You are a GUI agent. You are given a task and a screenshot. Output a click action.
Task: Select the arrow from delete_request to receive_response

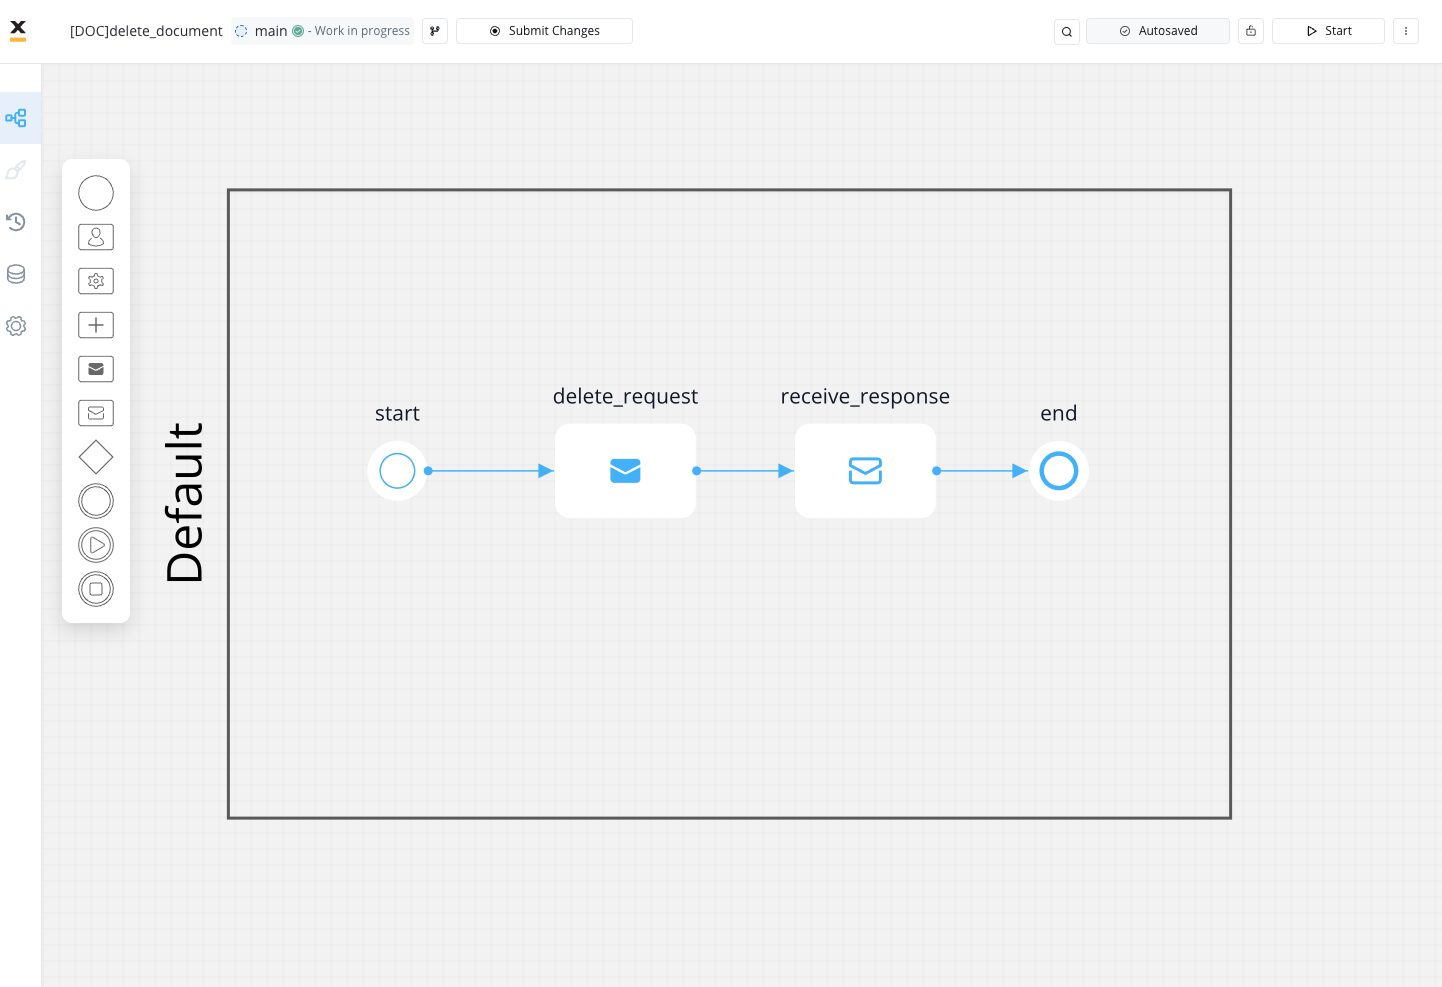tap(744, 471)
